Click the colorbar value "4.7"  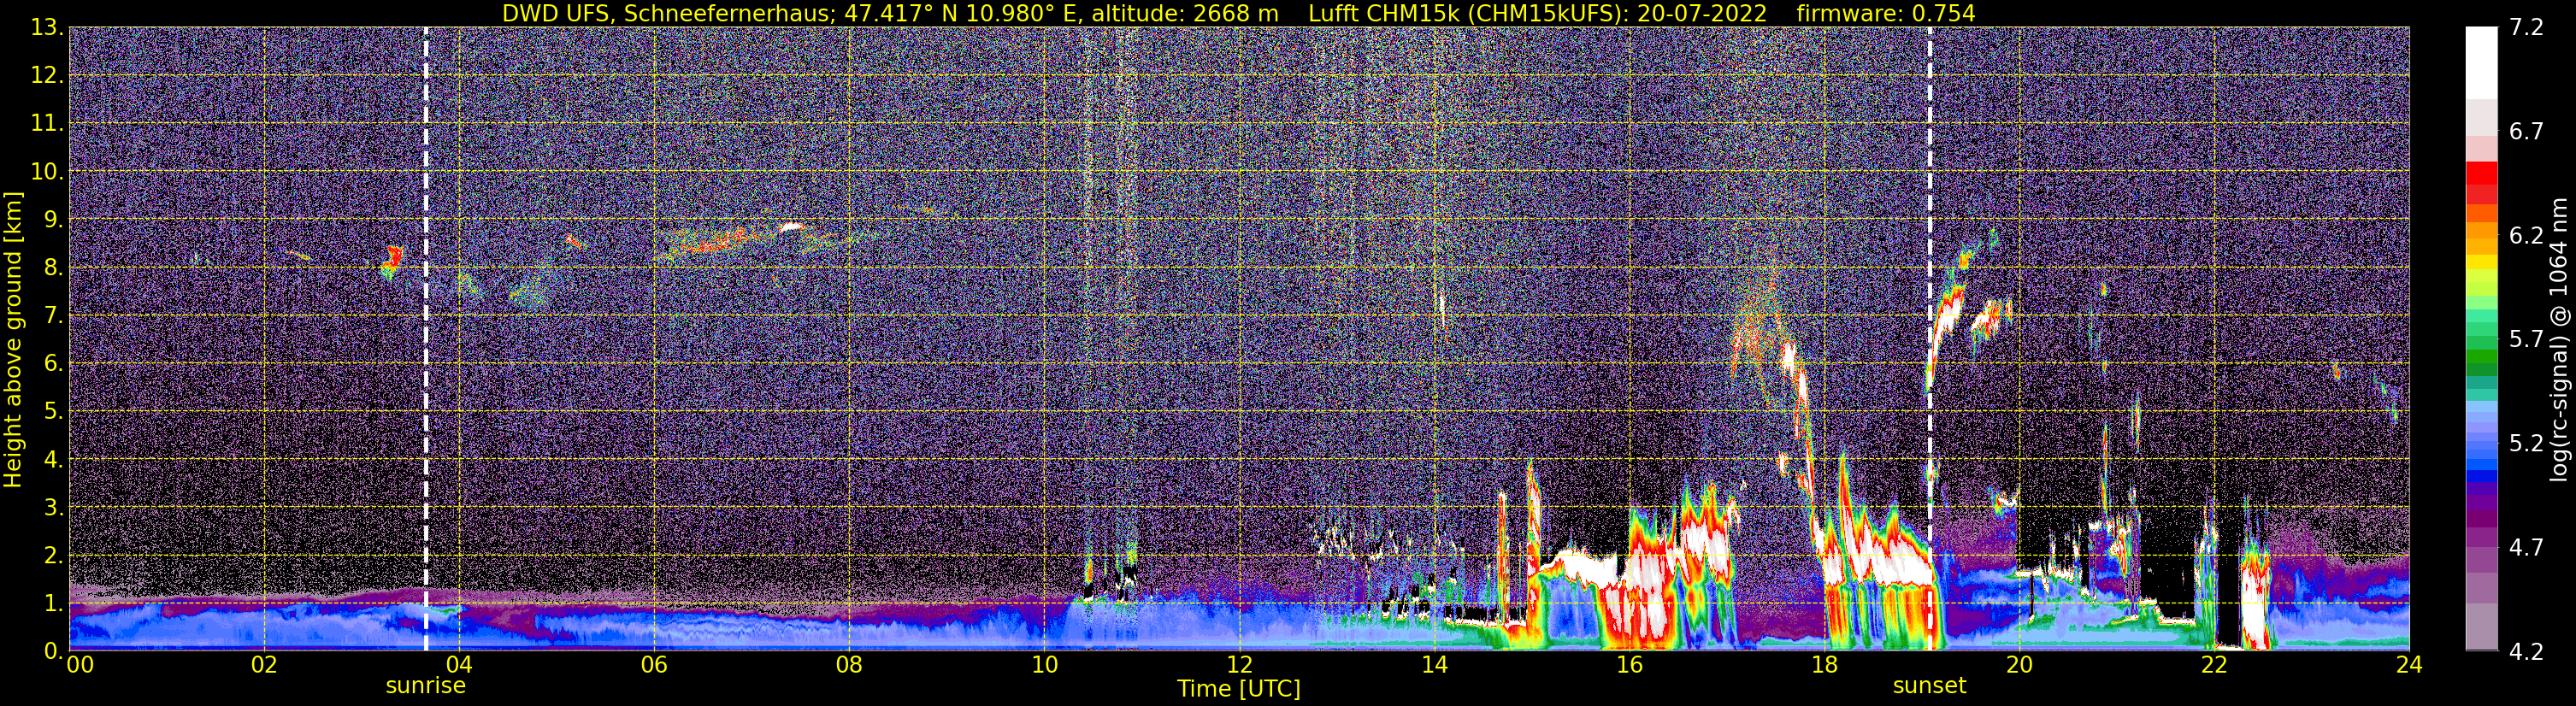pos(2526,547)
